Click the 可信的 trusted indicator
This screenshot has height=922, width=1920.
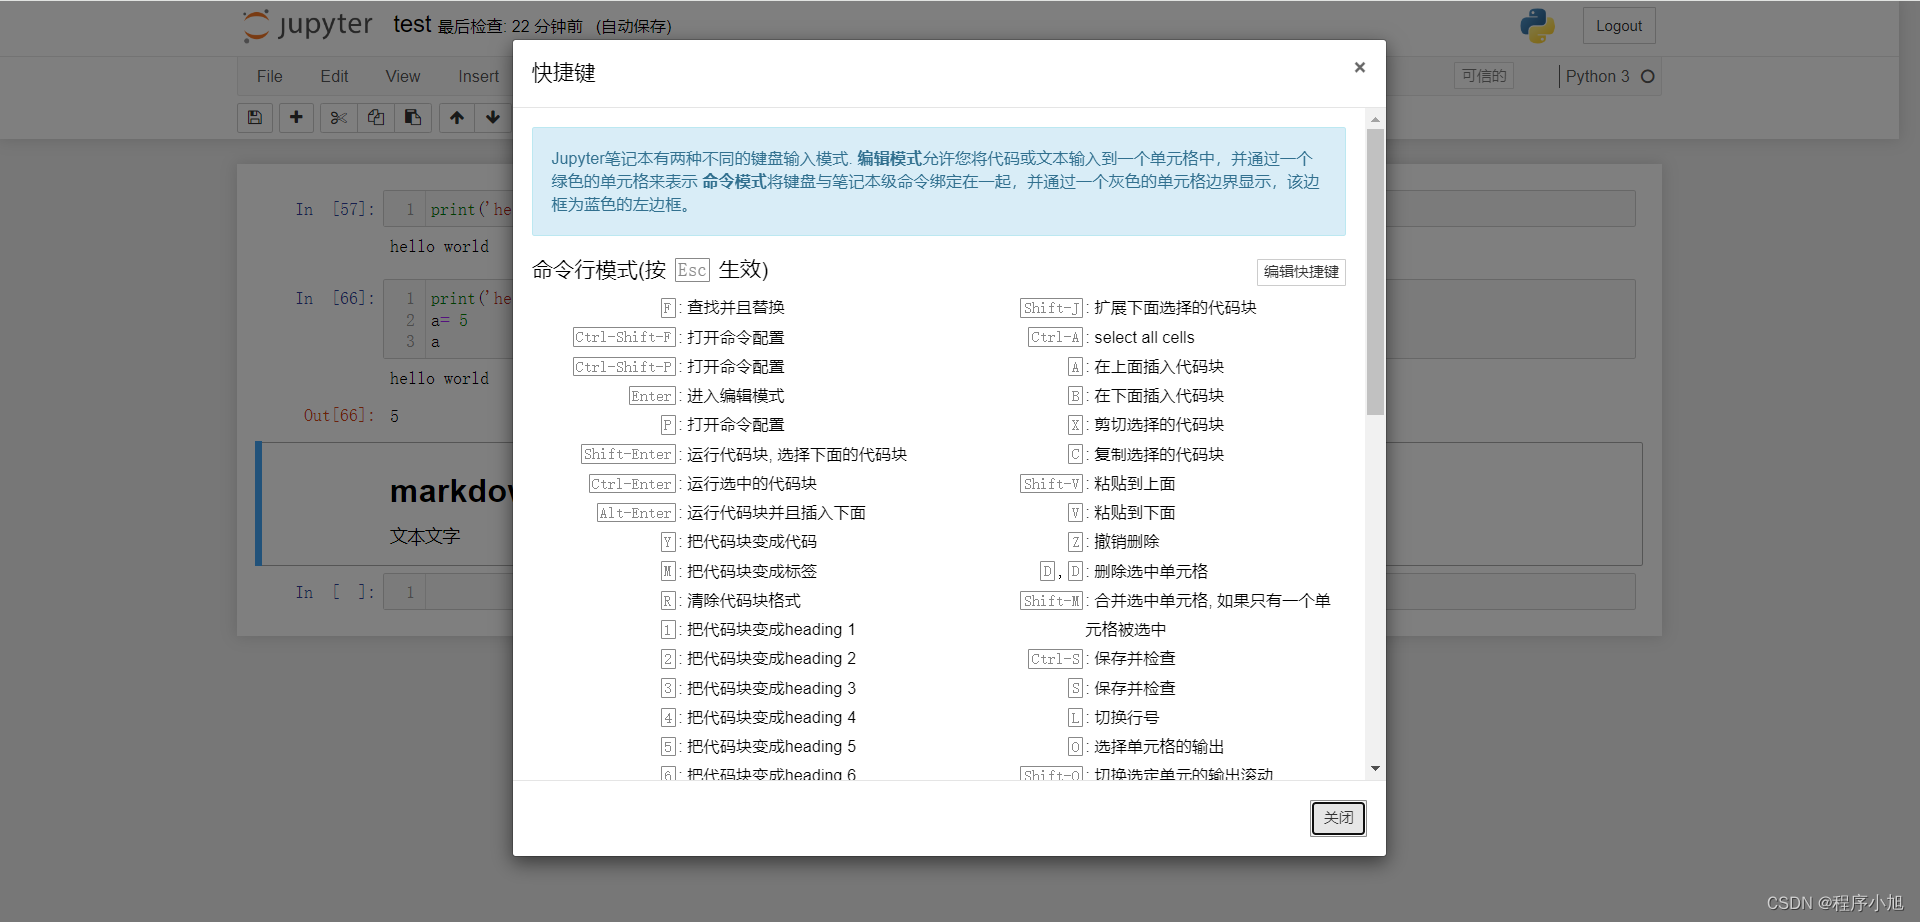(x=1484, y=76)
